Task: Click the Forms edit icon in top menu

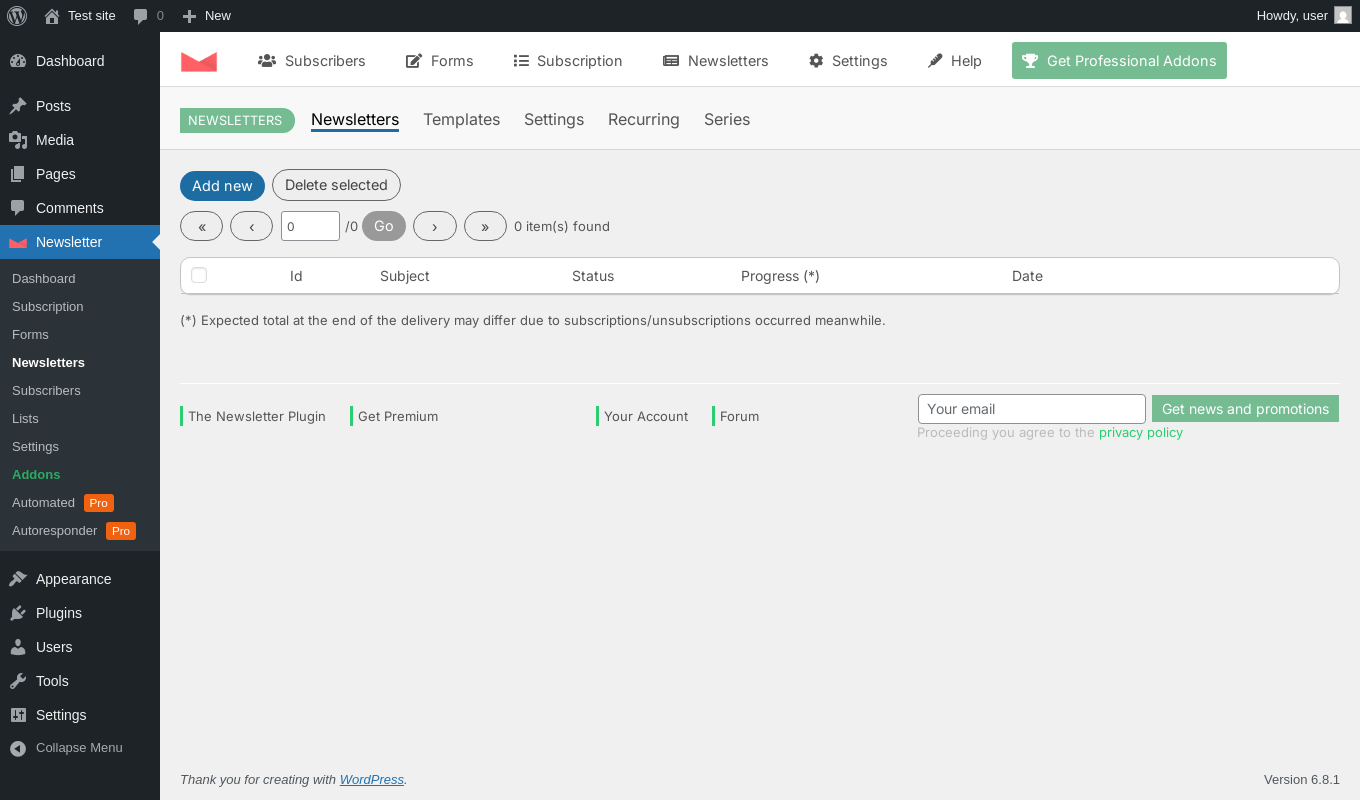Action: point(414,61)
